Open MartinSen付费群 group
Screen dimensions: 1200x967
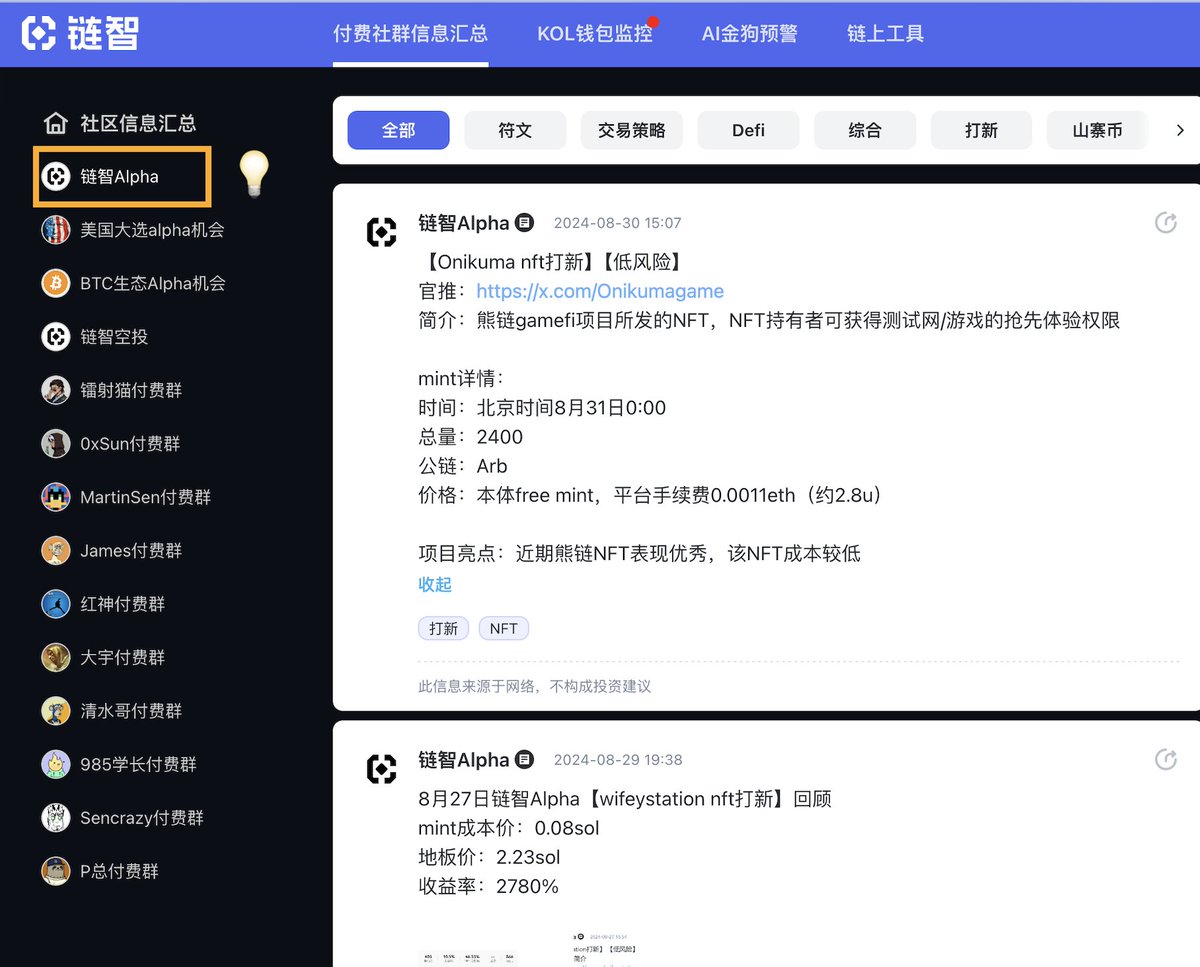tap(146, 497)
